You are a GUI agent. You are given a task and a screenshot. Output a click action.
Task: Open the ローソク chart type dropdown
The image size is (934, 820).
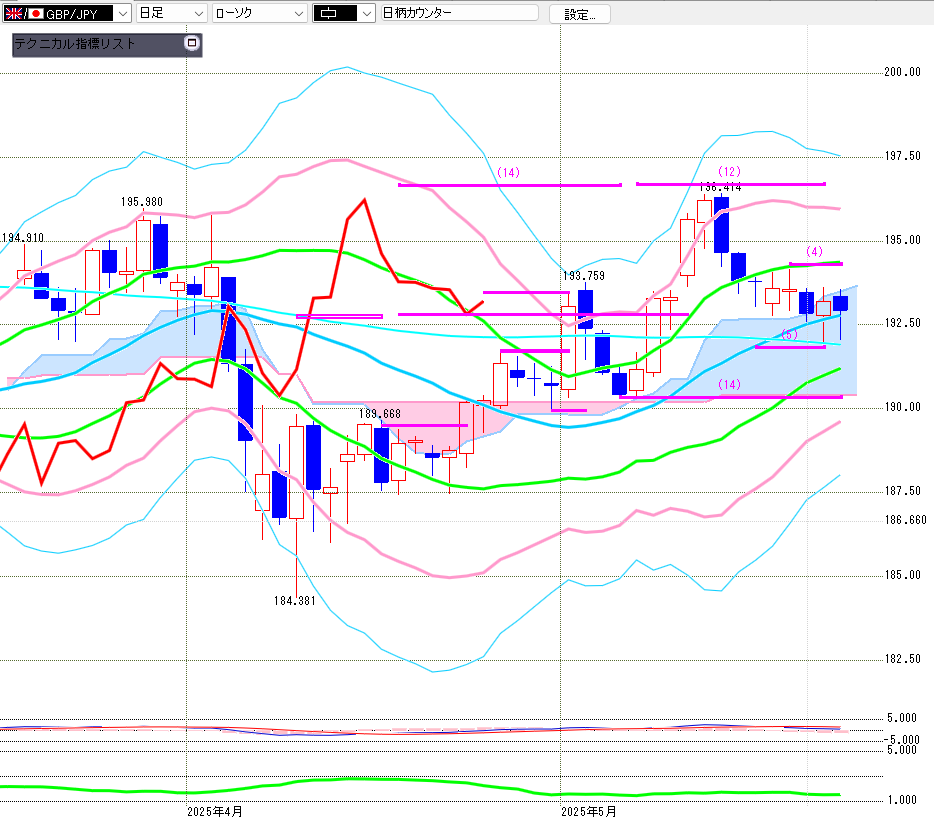tap(260, 13)
